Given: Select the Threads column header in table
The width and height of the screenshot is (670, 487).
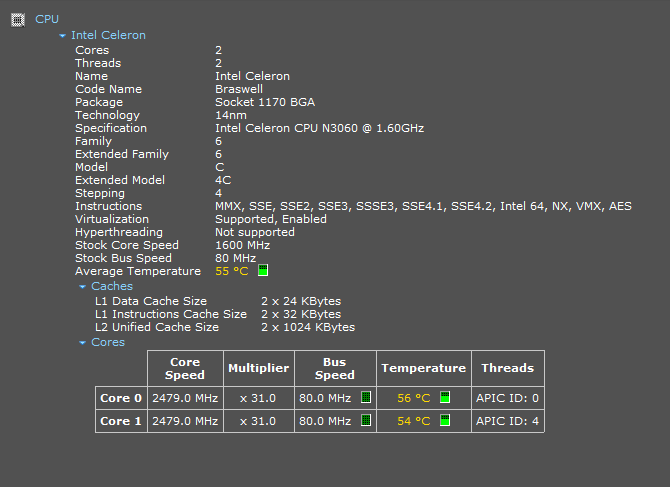Looking at the screenshot, I should pyautogui.click(x=508, y=368).
